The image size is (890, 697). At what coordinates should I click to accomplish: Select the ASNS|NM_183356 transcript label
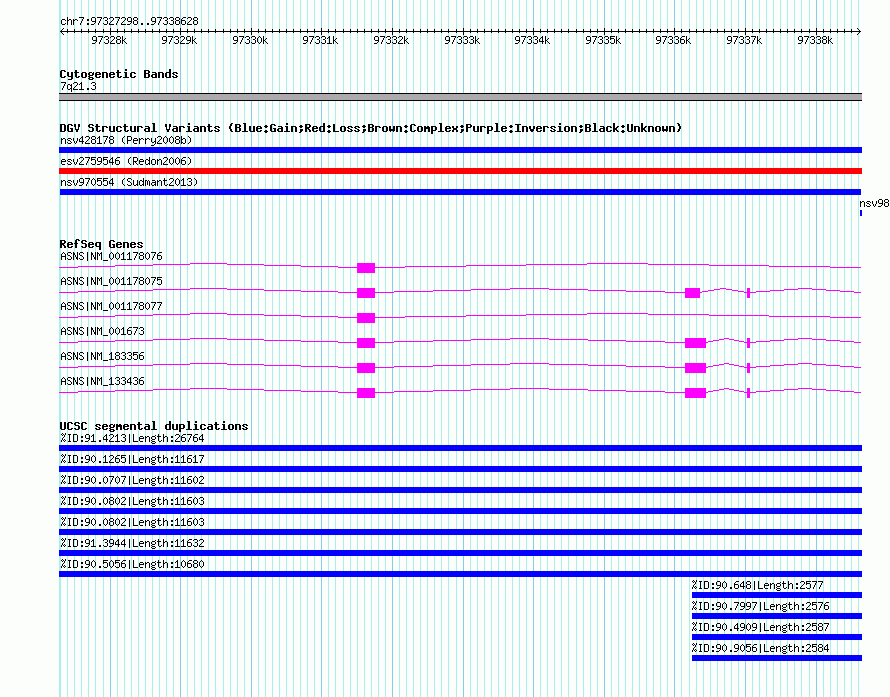102,356
